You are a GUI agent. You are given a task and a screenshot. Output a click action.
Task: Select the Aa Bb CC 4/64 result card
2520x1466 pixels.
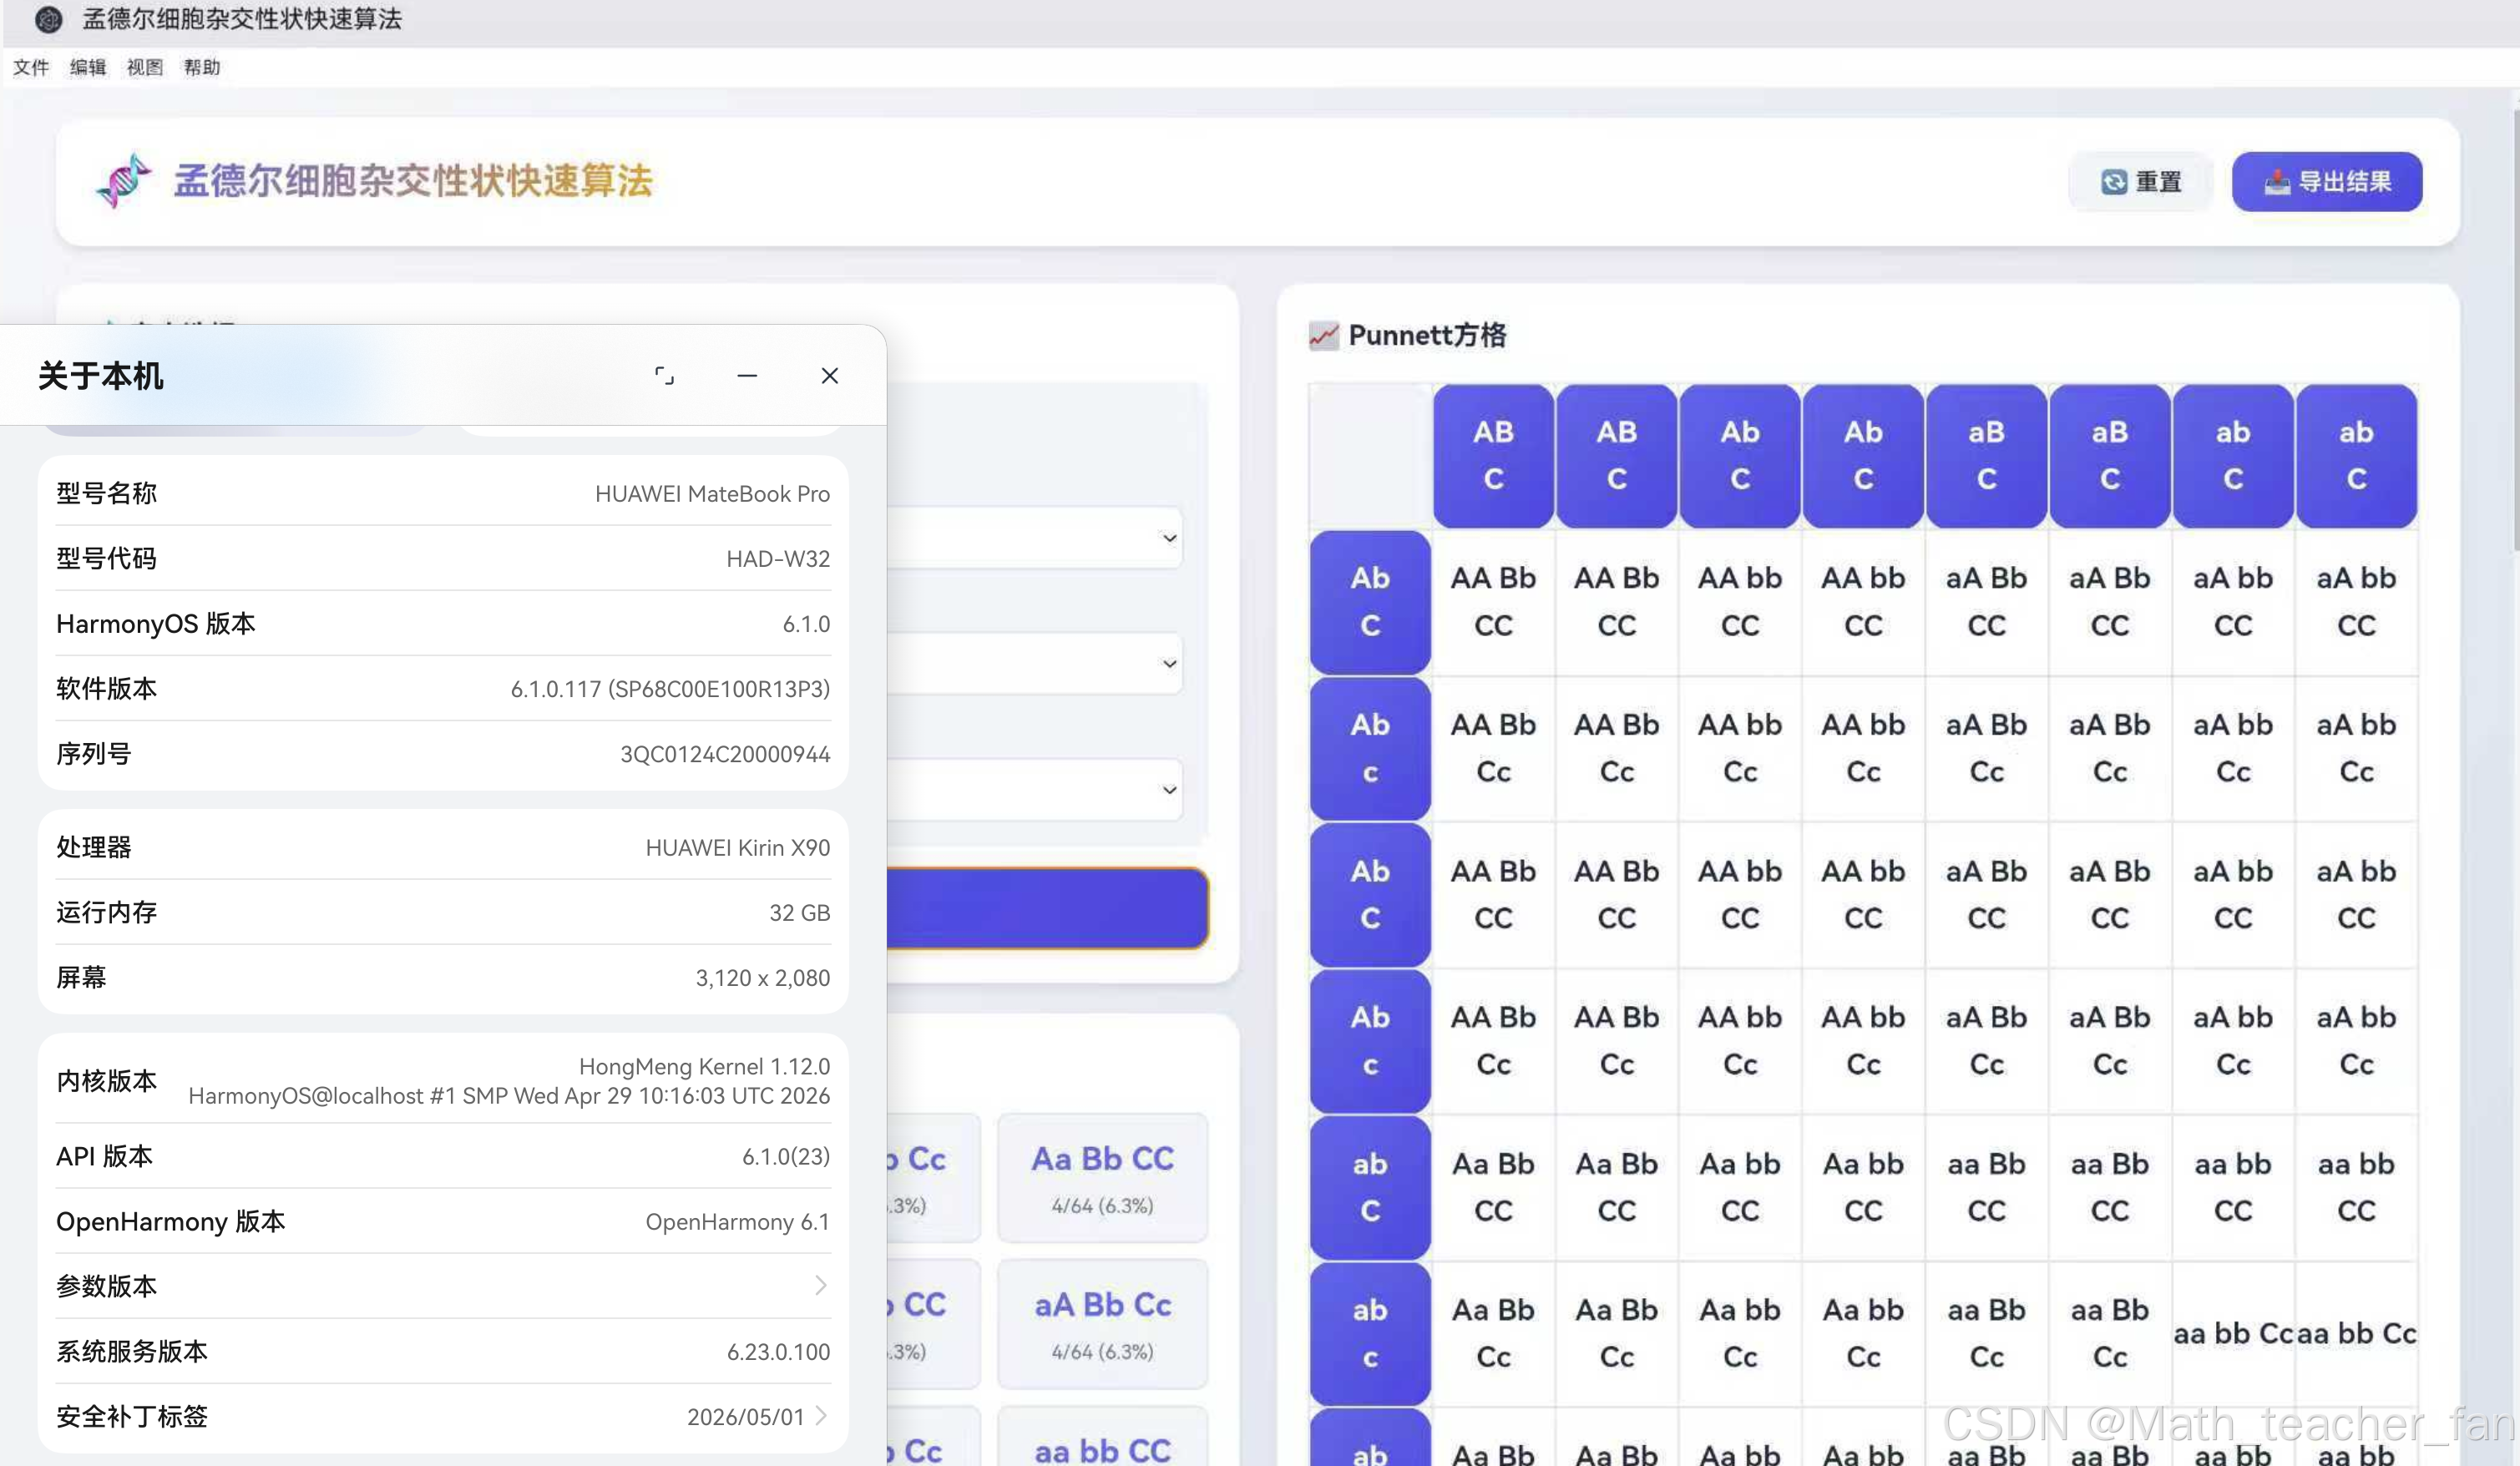coord(1102,1177)
